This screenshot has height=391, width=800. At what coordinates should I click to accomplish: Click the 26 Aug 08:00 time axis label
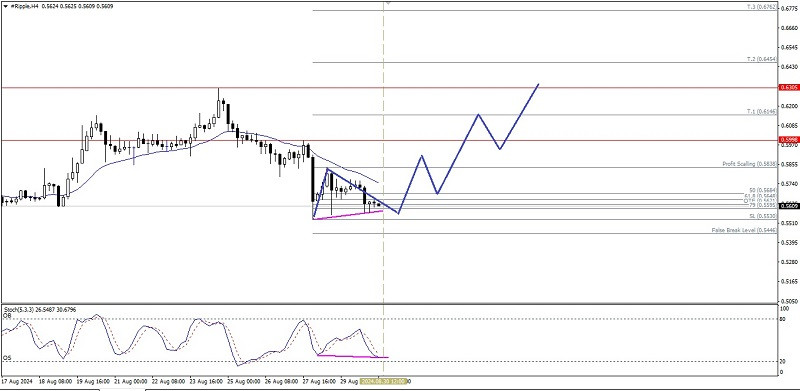[x=283, y=381]
